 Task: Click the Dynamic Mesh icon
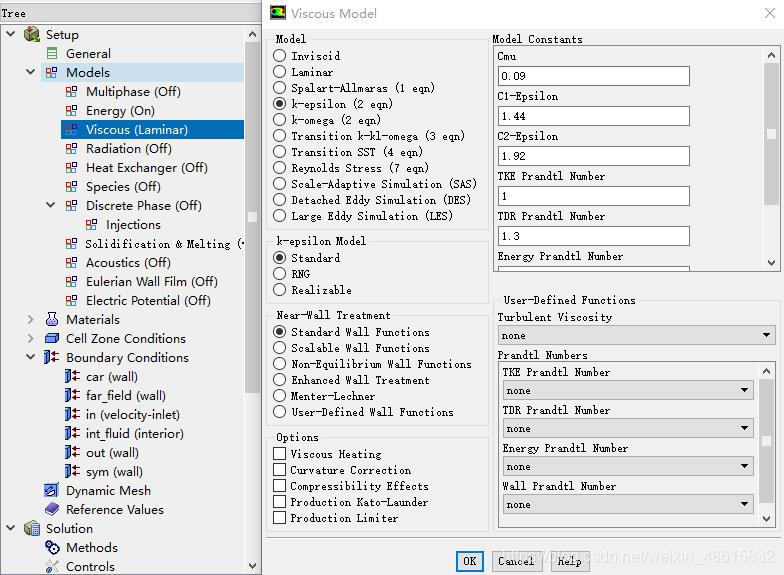pyautogui.click(x=52, y=490)
